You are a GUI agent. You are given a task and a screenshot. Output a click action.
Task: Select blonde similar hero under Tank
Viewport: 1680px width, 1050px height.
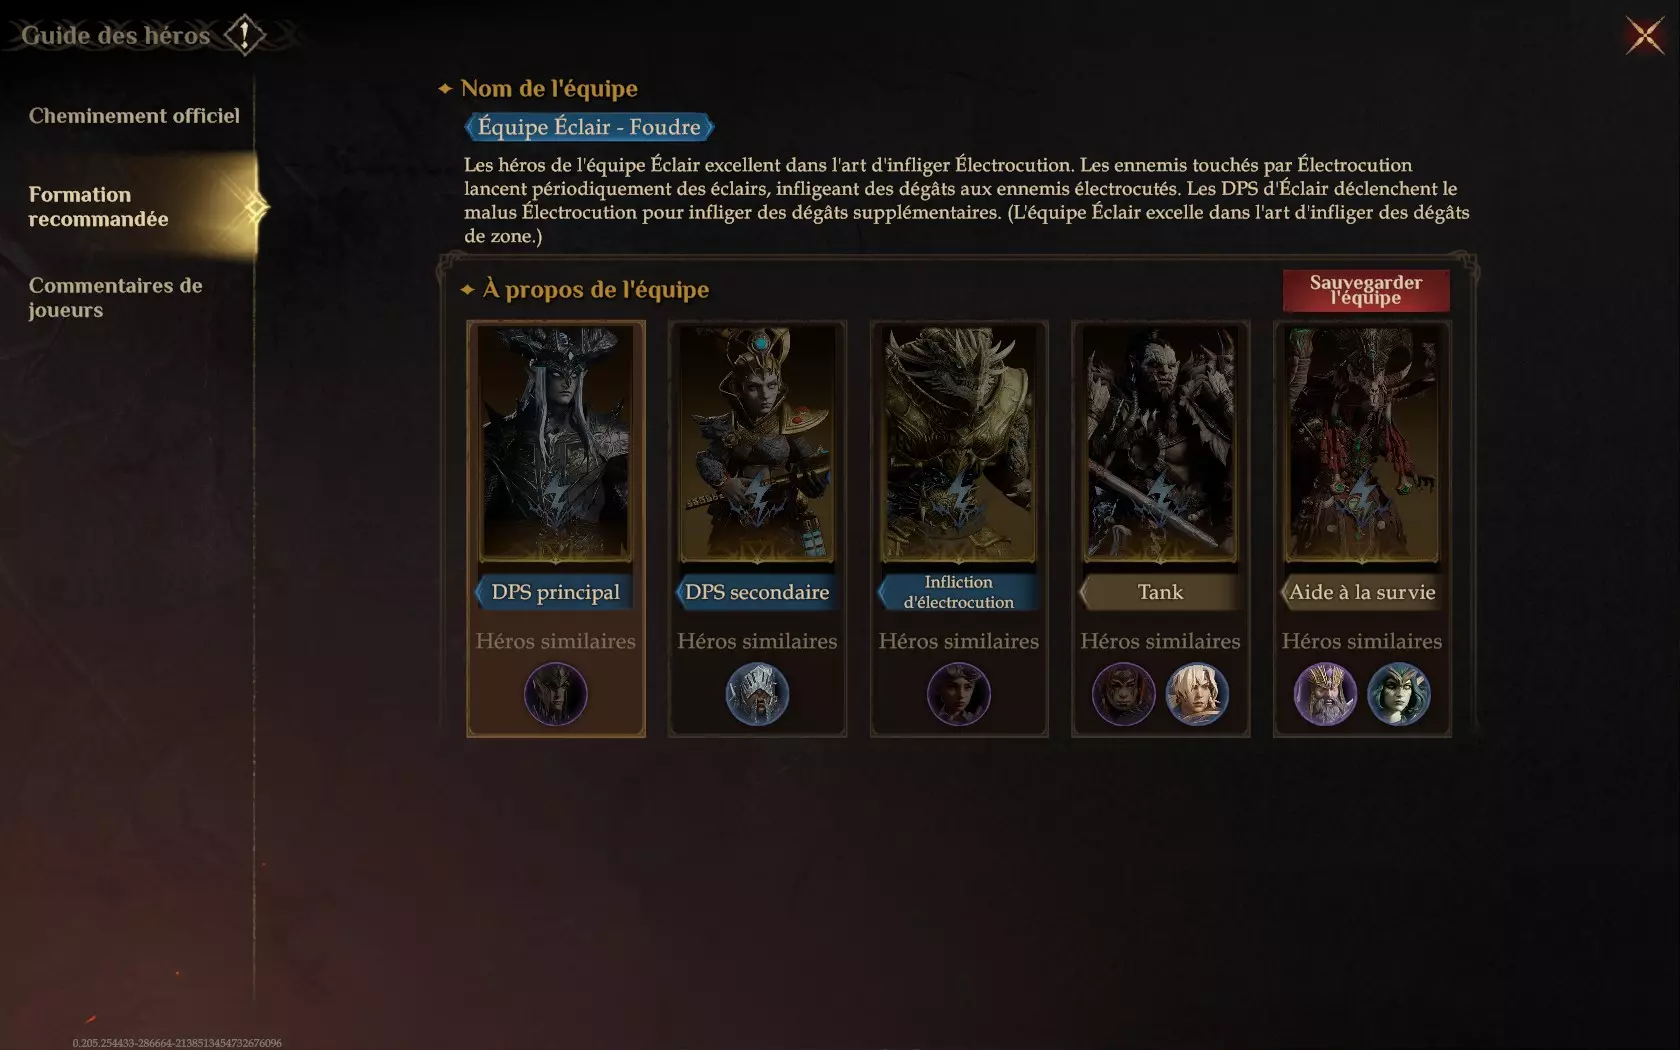click(1197, 694)
